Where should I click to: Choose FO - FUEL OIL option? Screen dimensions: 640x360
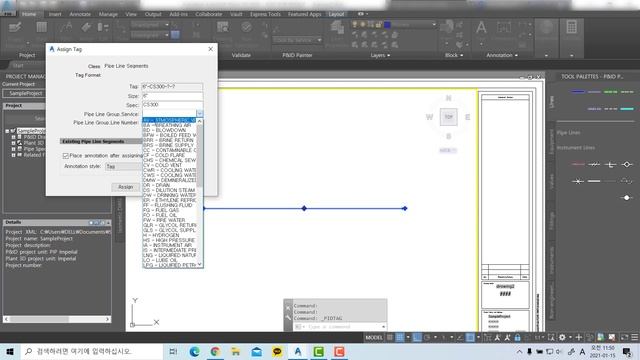pos(169,215)
